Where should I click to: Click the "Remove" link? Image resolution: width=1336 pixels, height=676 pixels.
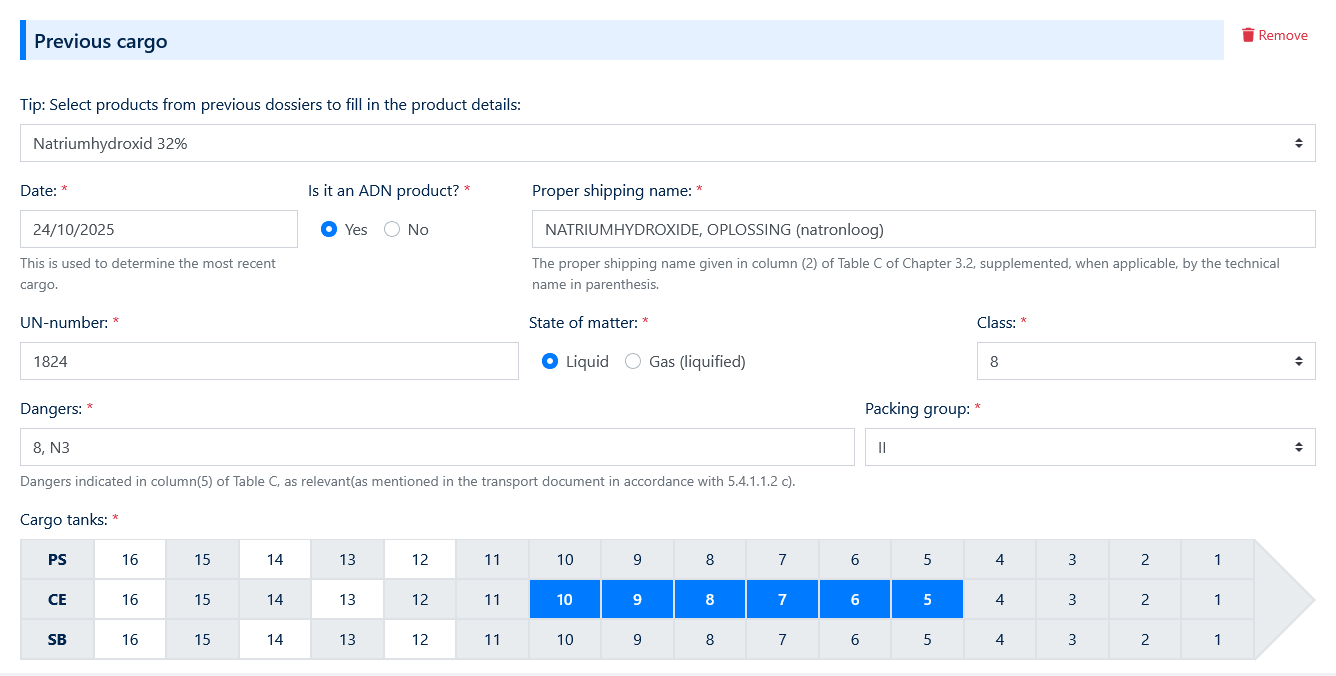pos(1284,34)
